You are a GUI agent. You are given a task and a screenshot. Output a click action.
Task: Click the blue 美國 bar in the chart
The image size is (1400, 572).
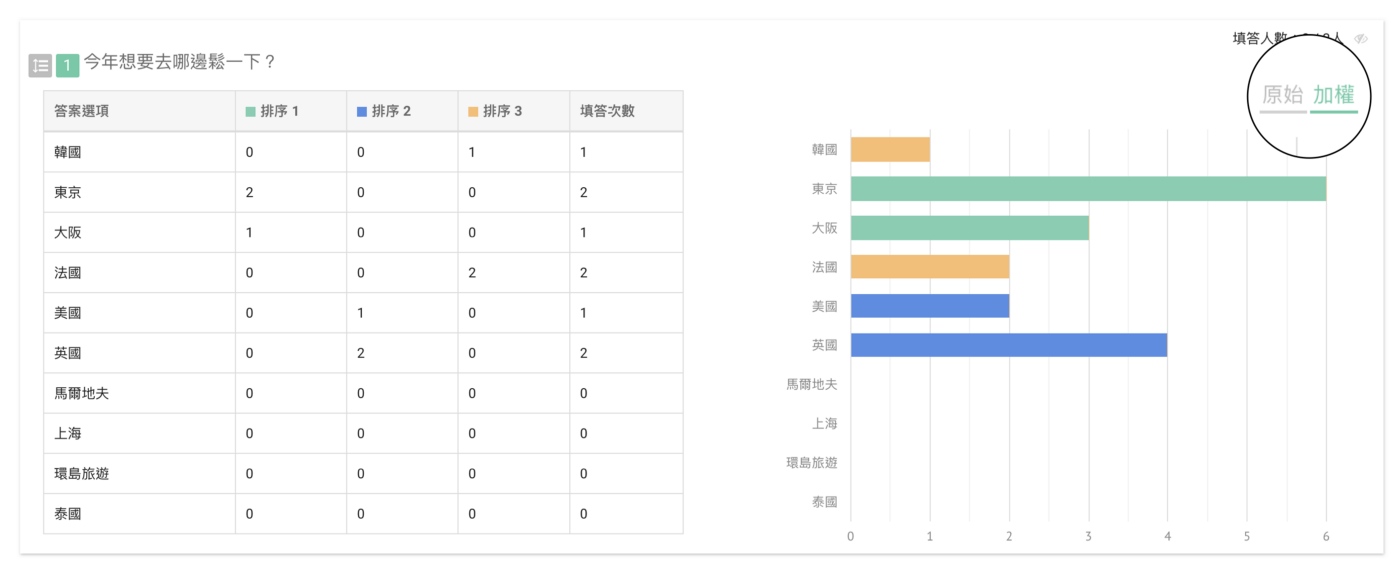click(930, 306)
